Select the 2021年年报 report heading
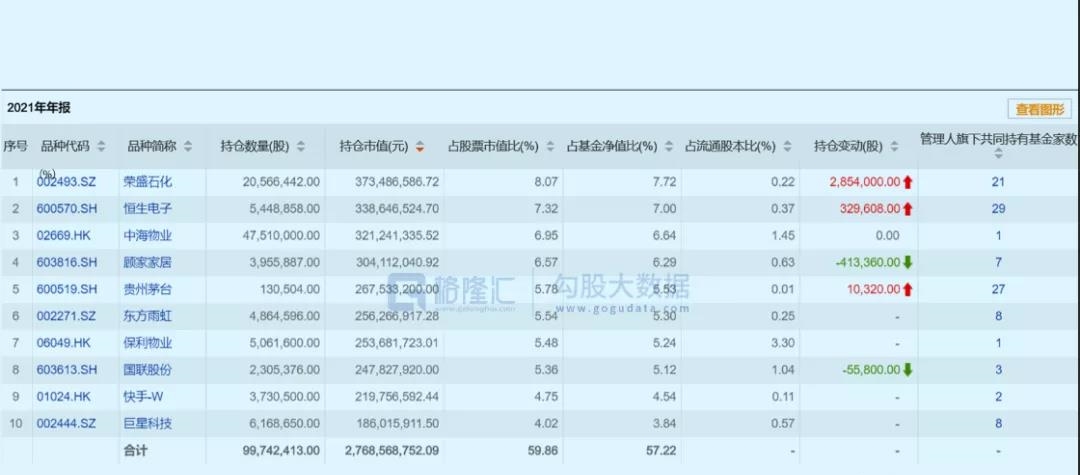 (x=39, y=107)
